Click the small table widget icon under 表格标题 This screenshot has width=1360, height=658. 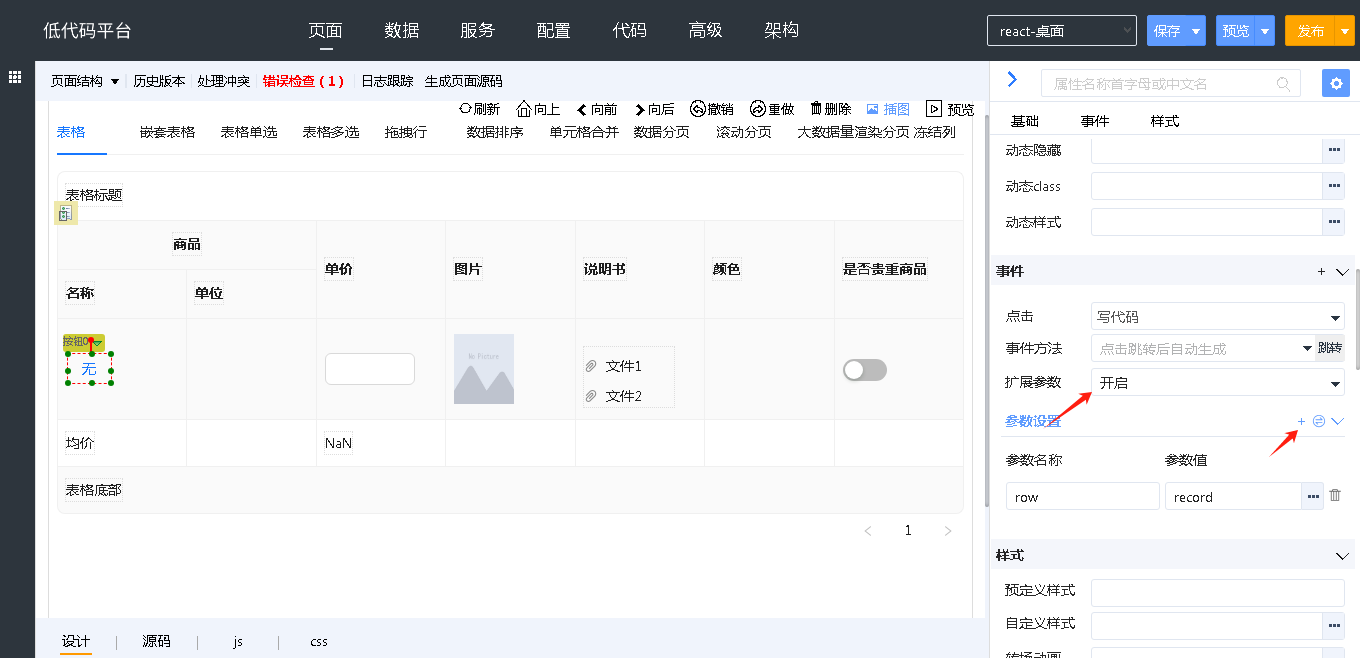pyautogui.click(x=65, y=213)
